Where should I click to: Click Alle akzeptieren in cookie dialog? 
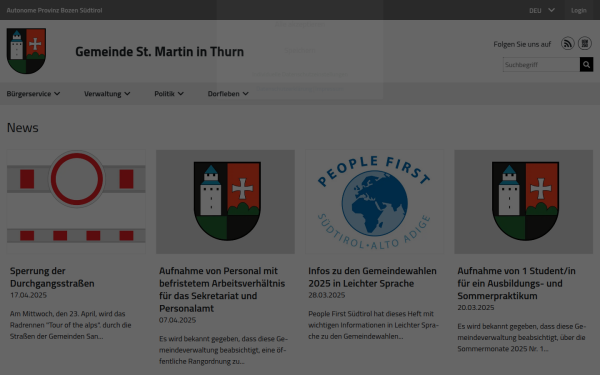(300, 24)
